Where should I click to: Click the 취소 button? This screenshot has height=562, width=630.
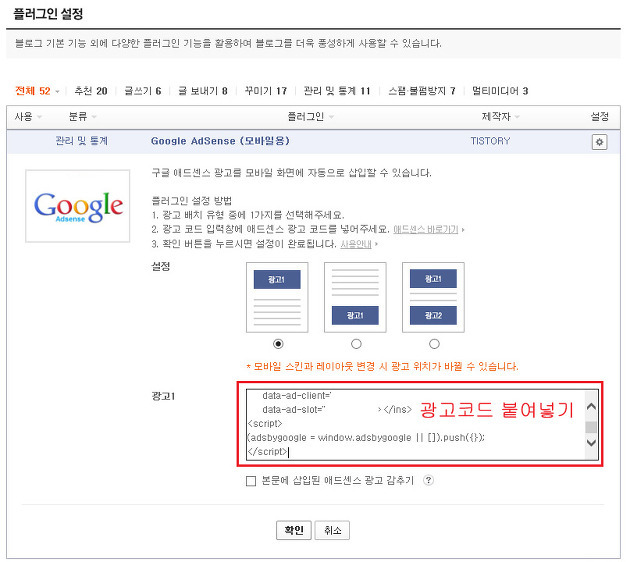point(332,530)
